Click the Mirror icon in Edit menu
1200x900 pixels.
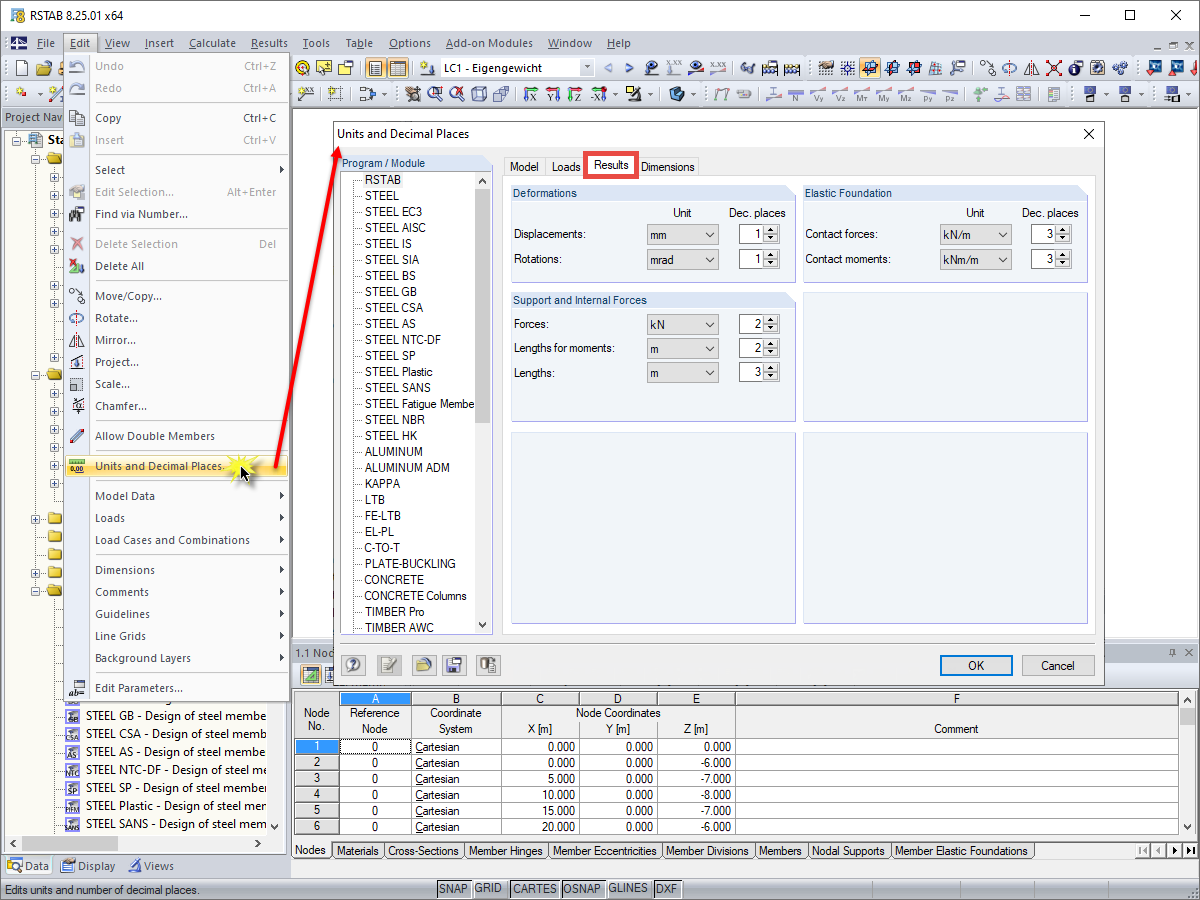[77, 339]
